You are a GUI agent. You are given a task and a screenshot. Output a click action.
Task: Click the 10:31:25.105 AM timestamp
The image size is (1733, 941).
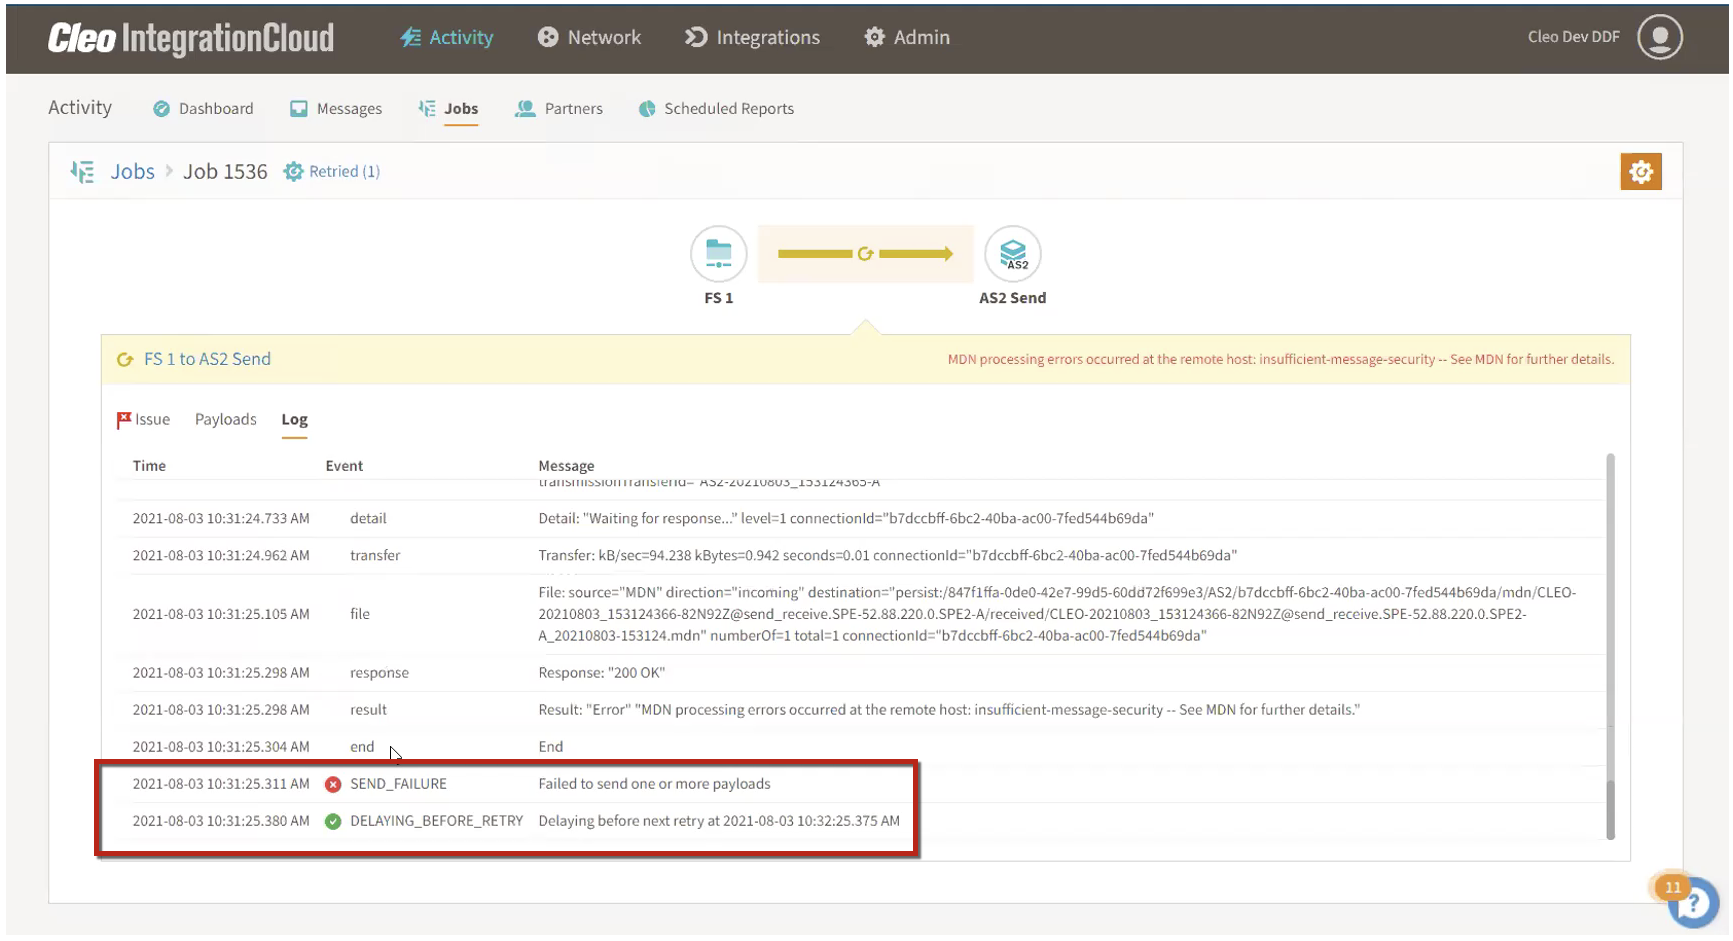click(x=221, y=614)
